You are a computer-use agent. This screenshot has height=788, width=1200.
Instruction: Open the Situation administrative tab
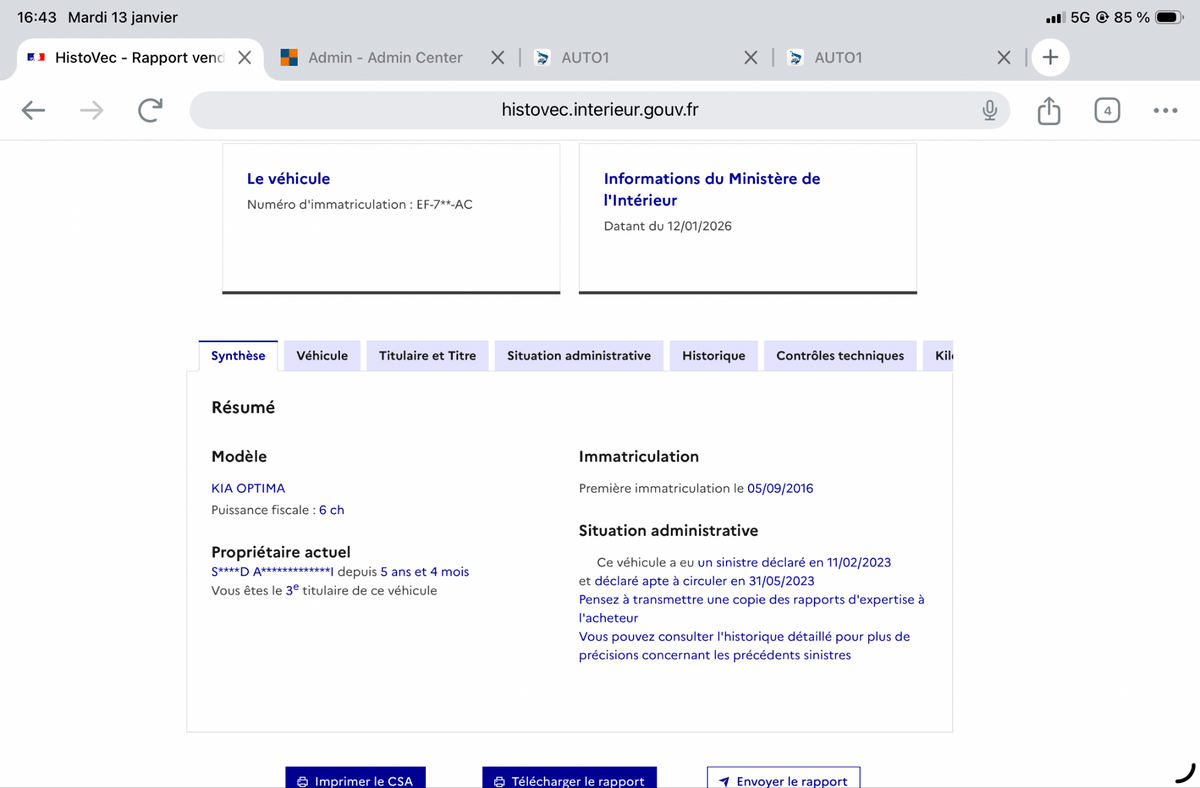click(x=578, y=356)
